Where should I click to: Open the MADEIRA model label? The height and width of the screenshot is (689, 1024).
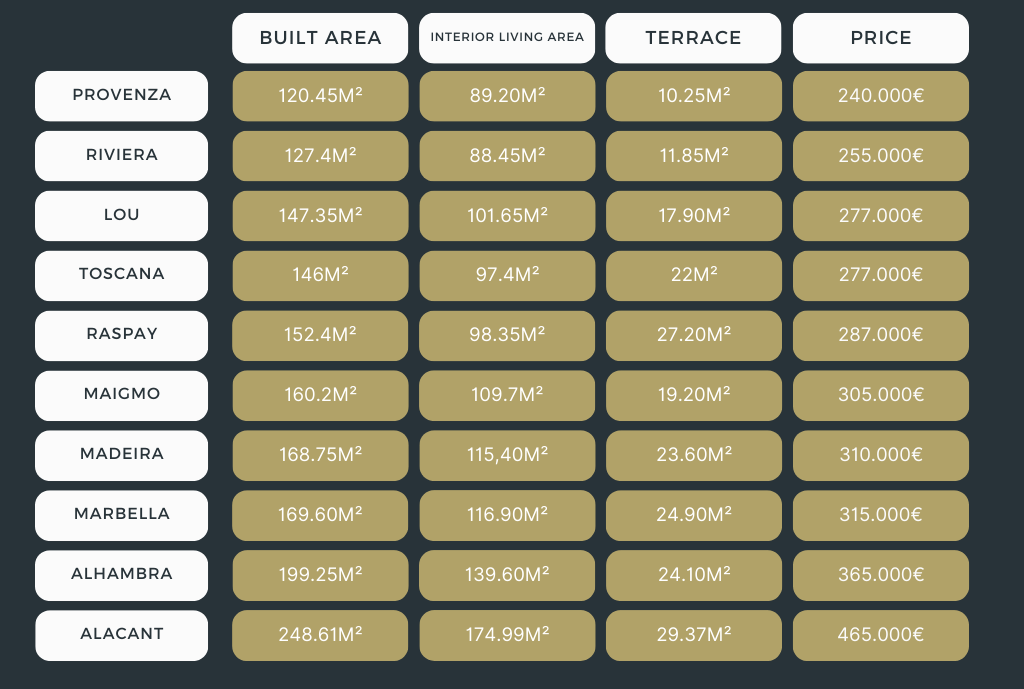point(121,455)
